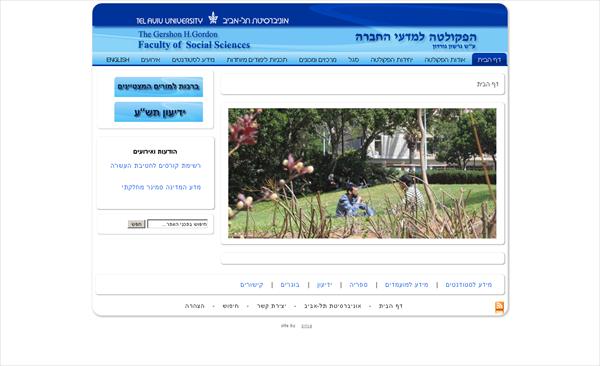Select the דף הבית navigation tab
600x366 pixels.
489,60
